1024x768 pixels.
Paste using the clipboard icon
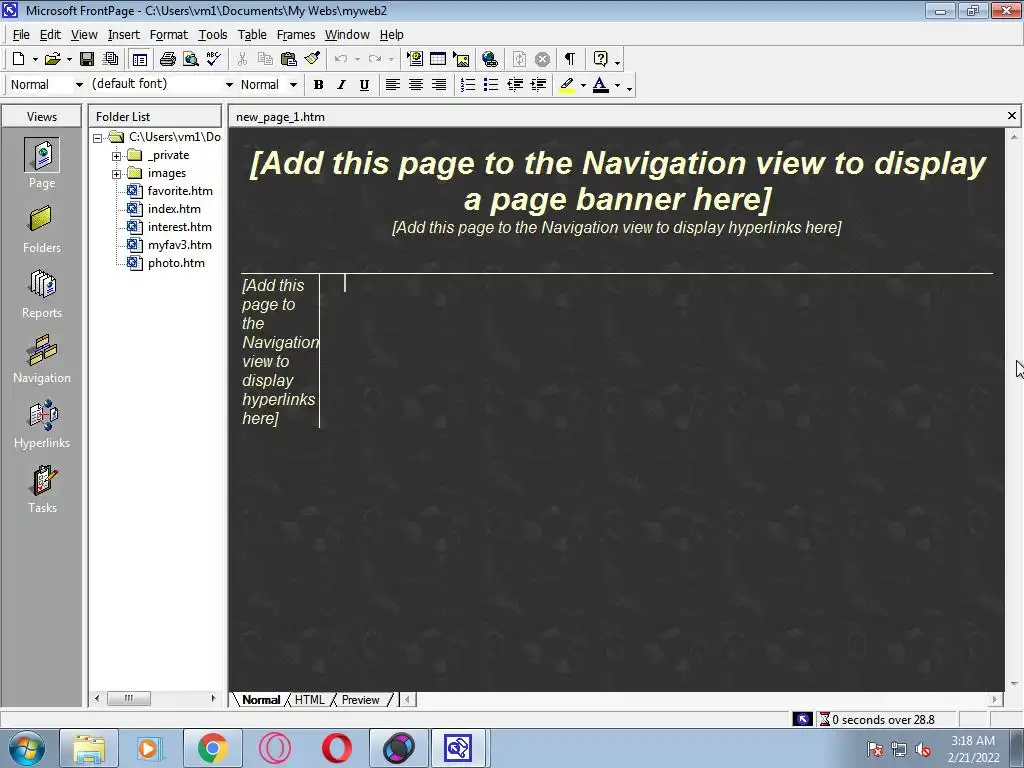(289, 59)
